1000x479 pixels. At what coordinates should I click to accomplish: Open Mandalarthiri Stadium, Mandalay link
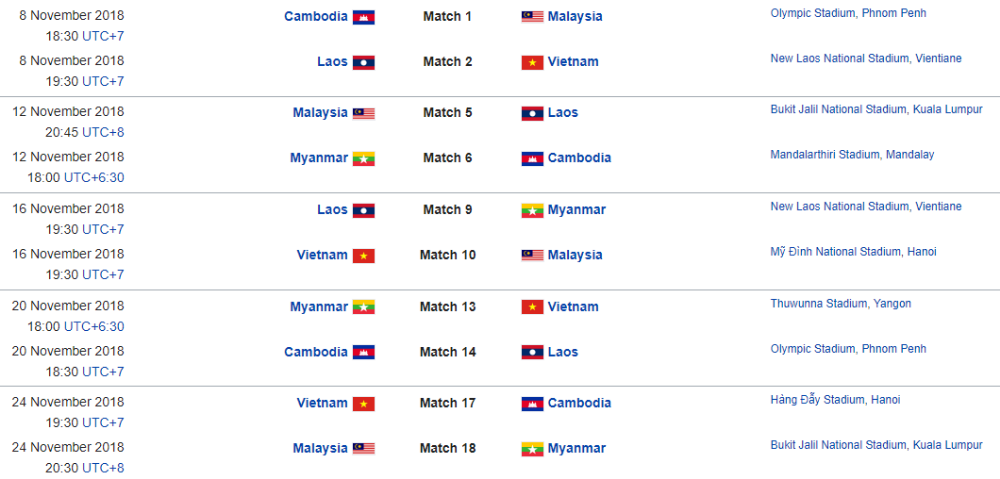852,154
